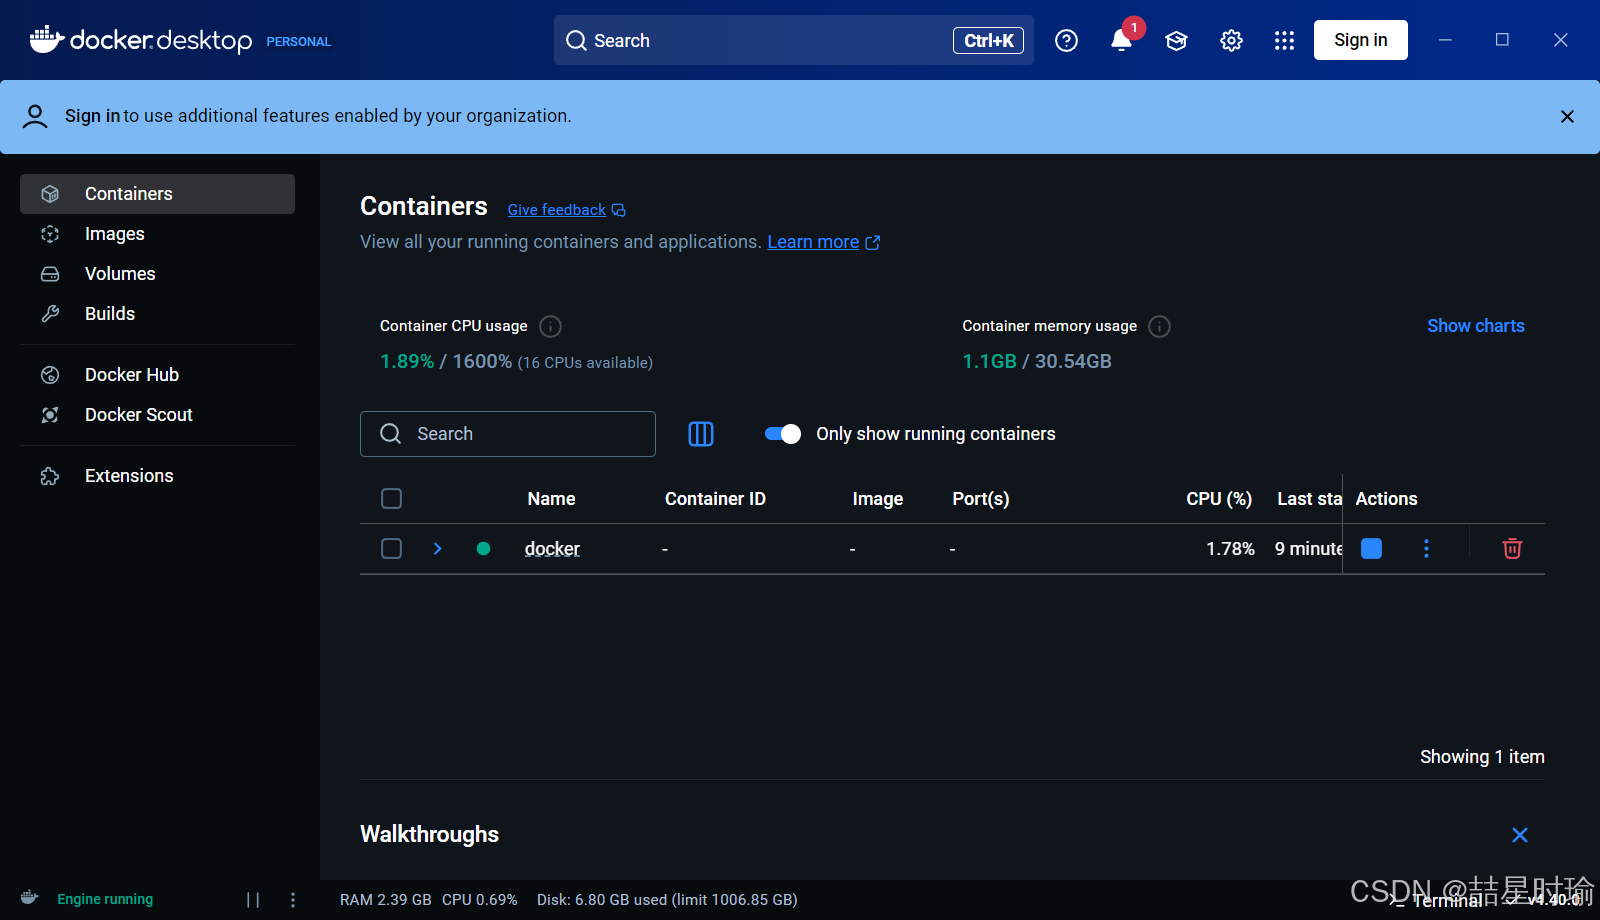This screenshot has width=1600, height=920.
Task: Sort by the CPU (%) column header
Action: point(1219,499)
